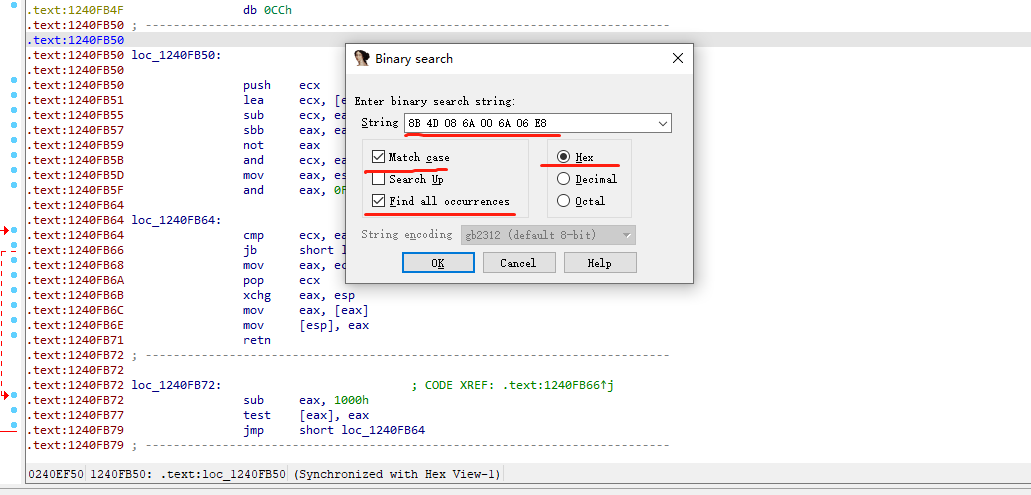Uncheck the Match case checkbox
This screenshot has height=495, width=1031.
(378, 158)
